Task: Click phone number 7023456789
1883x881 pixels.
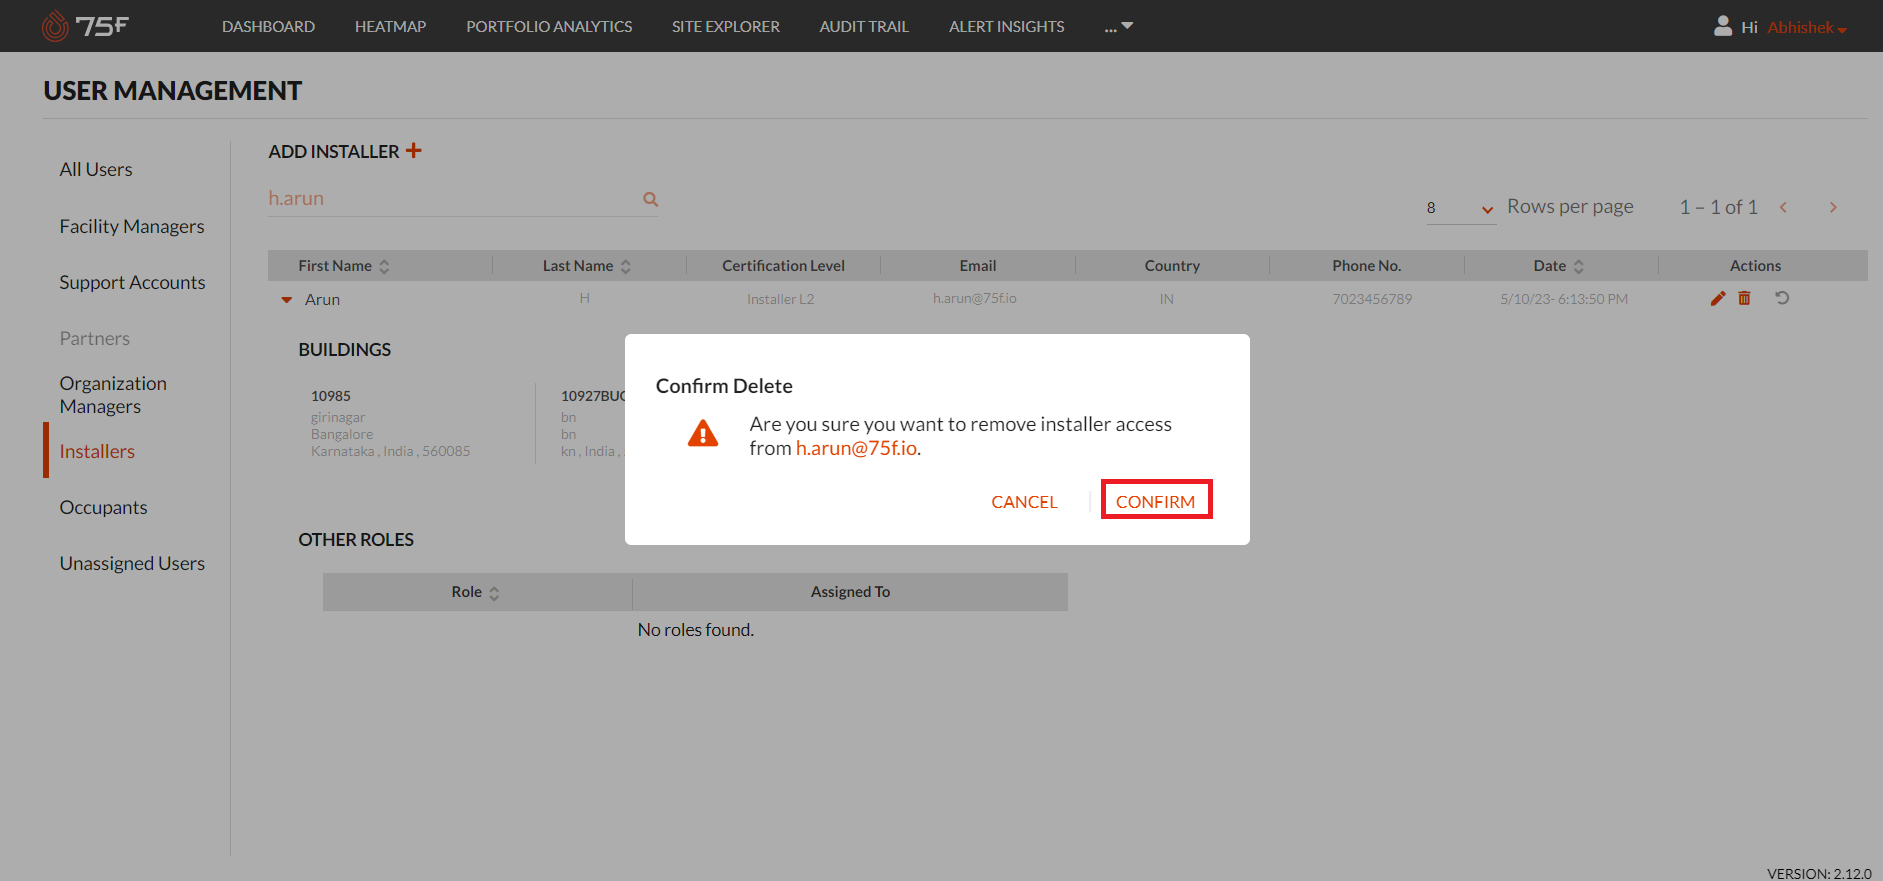Action: (1372, 299)
